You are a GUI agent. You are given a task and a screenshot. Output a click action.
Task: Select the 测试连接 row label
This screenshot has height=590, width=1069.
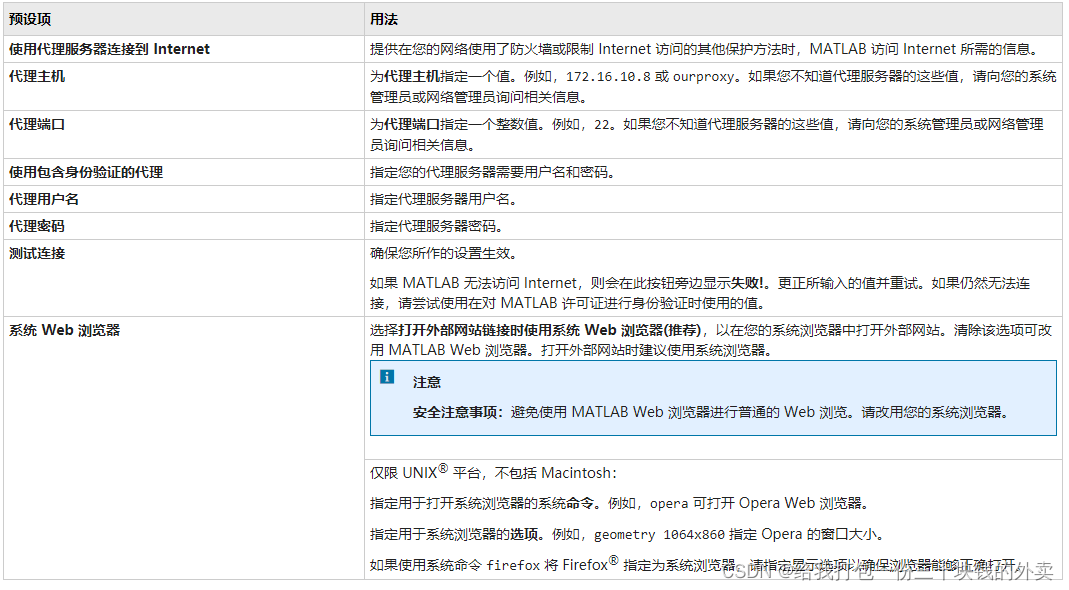coord(37,253)
